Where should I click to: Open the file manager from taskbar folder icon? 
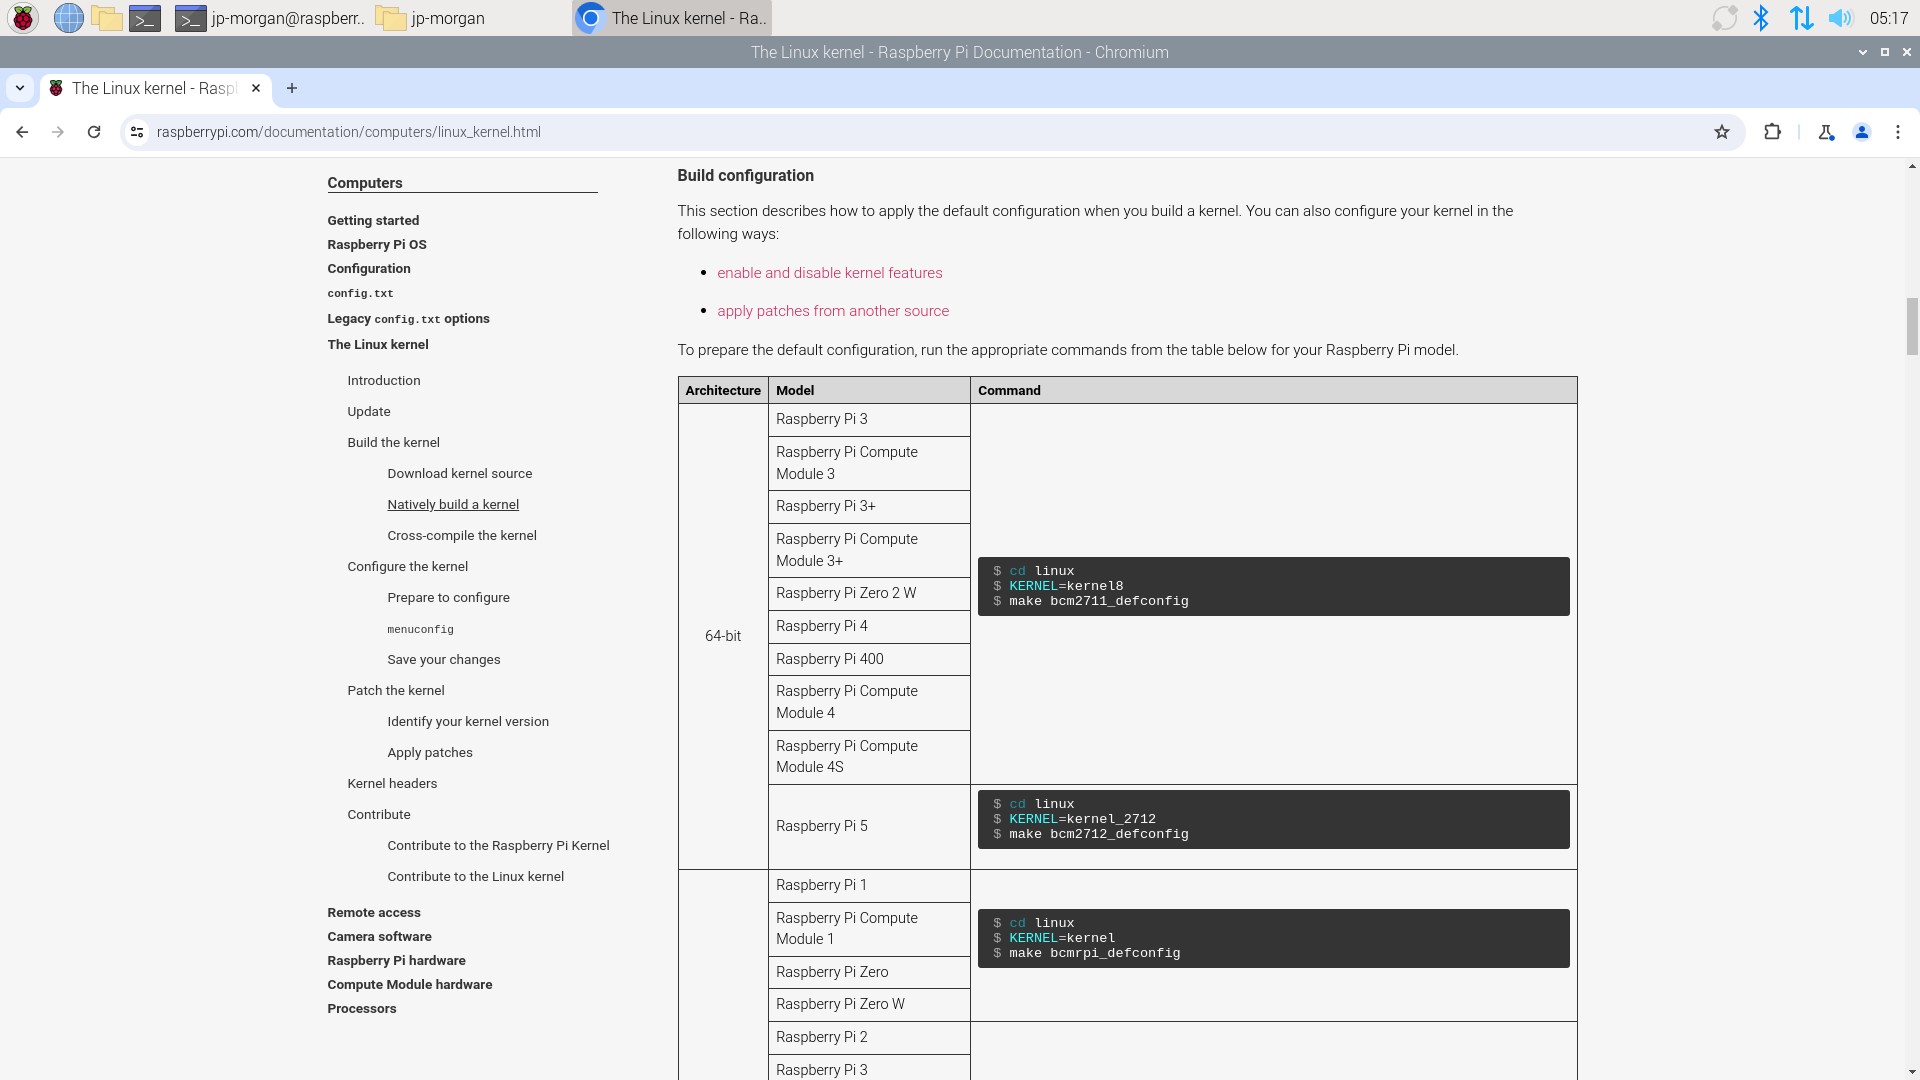pos(107,18)
